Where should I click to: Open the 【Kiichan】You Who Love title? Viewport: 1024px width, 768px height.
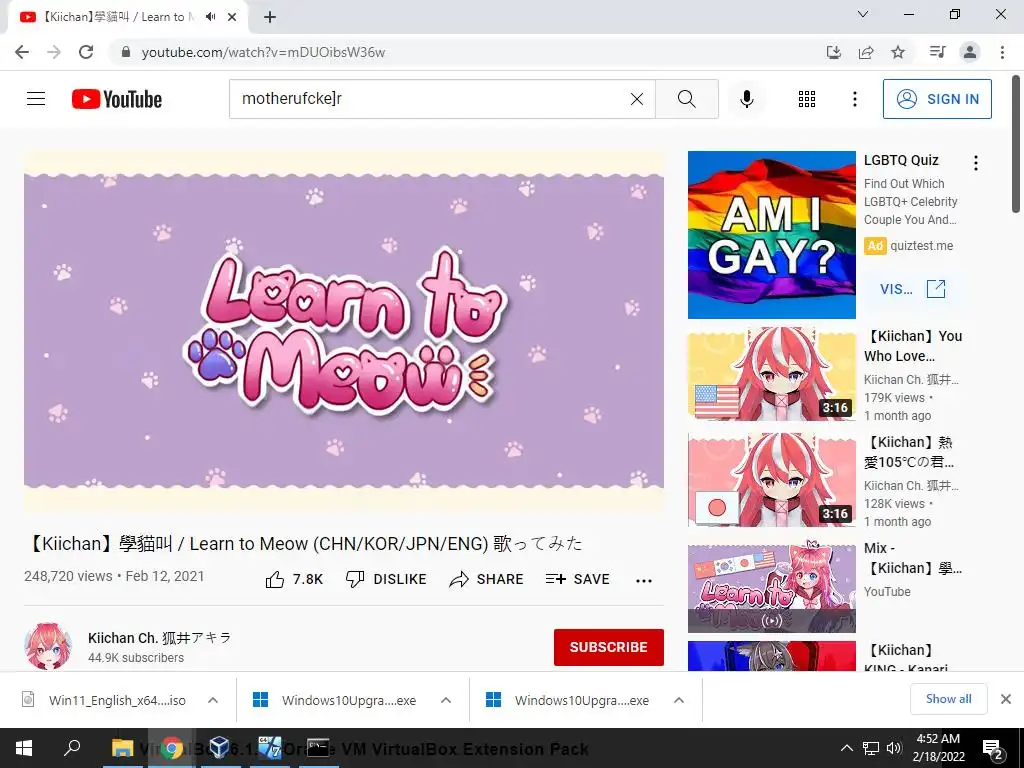913,346
